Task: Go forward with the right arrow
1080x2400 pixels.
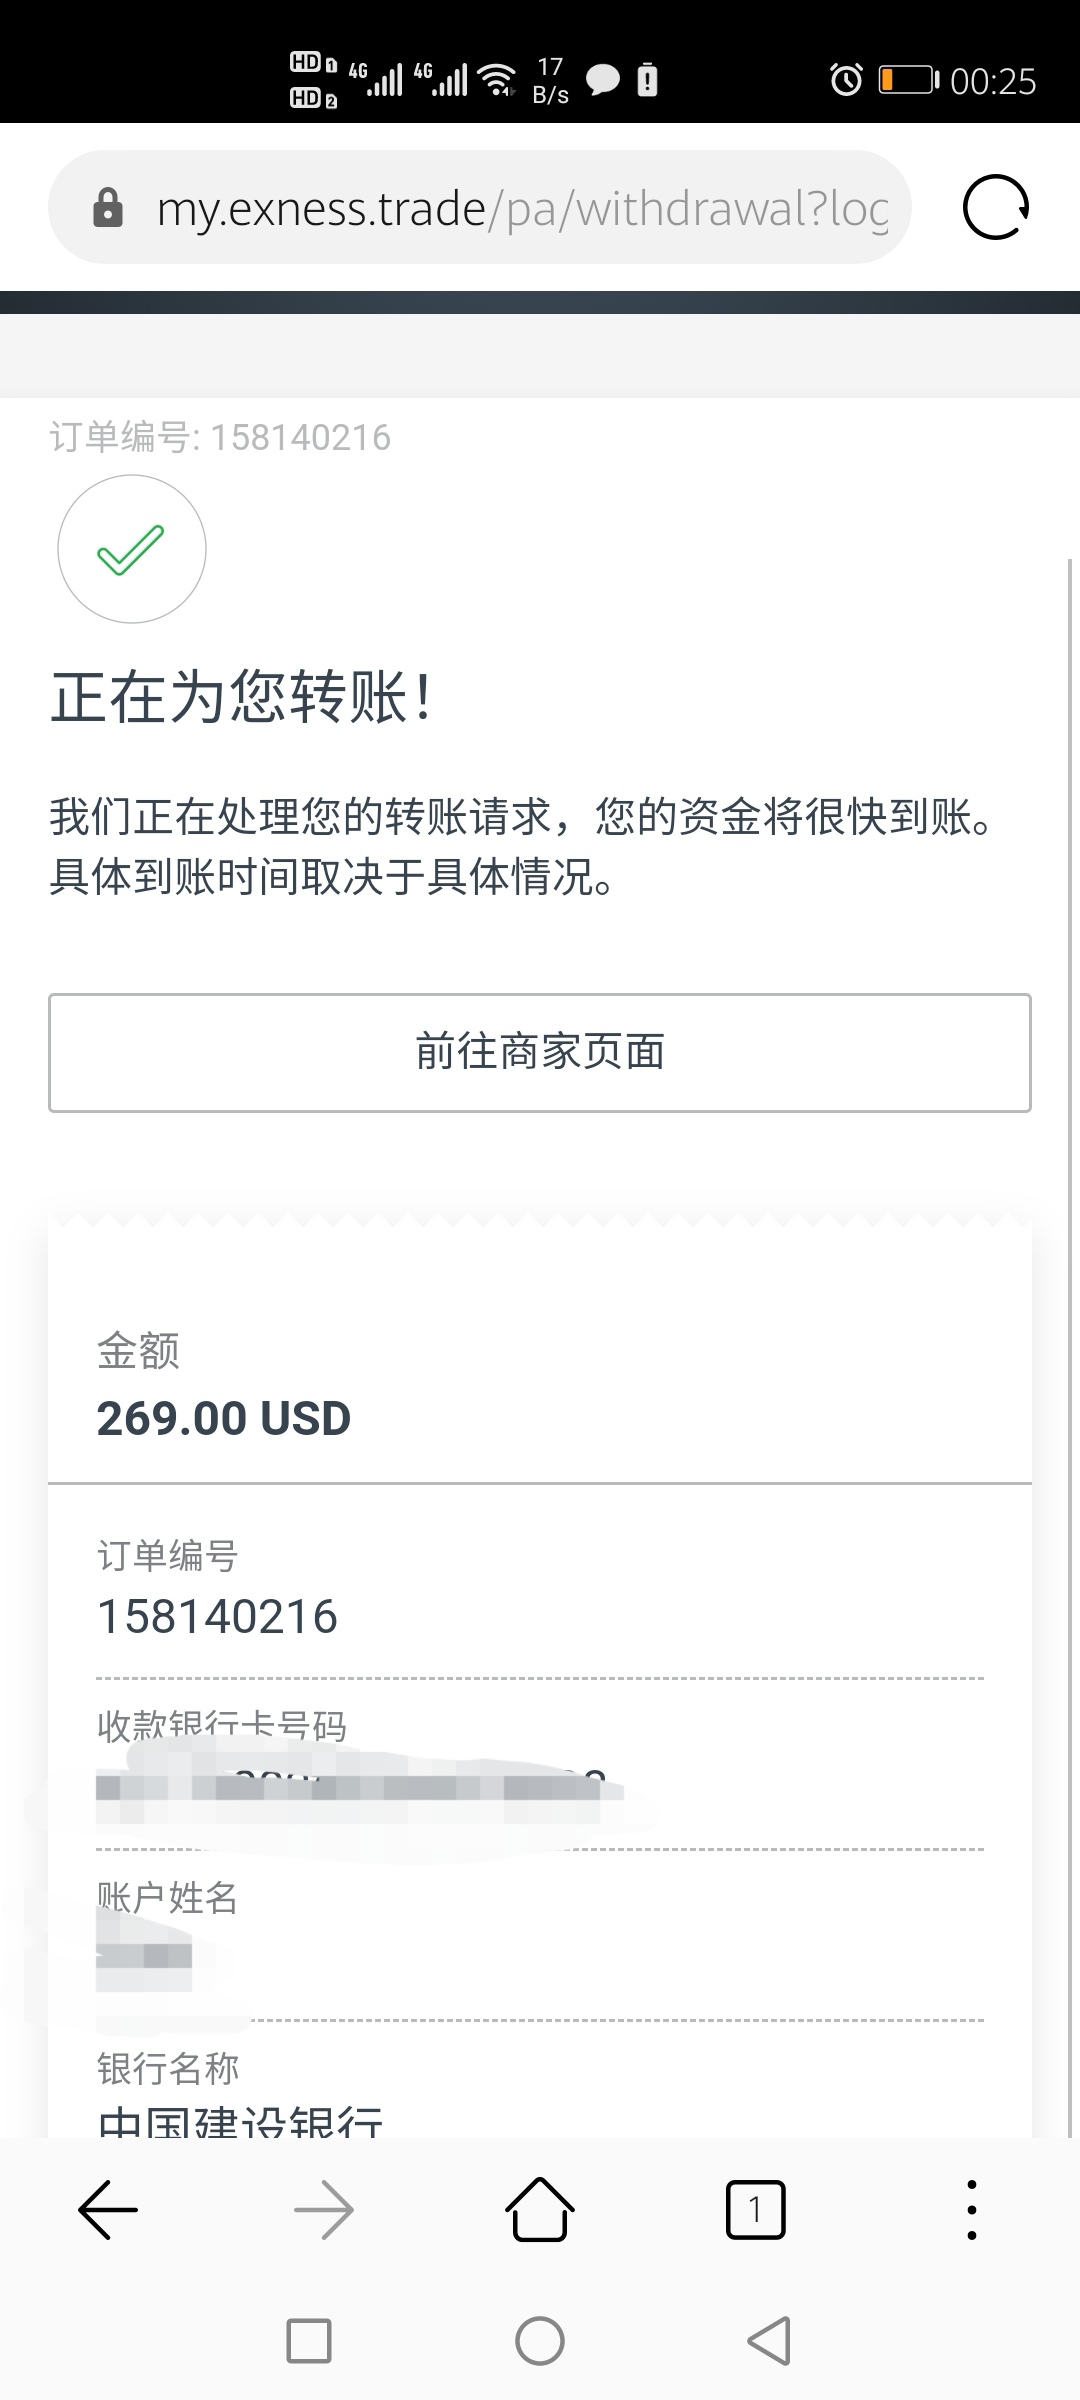Action: coord(324,2209)
